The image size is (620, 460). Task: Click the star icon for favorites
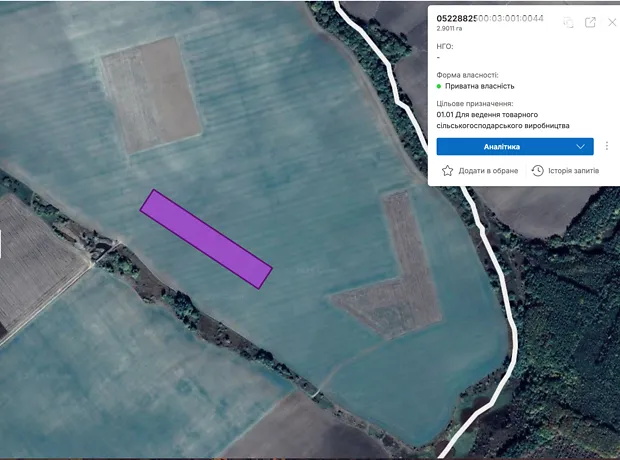coord(447,171)
